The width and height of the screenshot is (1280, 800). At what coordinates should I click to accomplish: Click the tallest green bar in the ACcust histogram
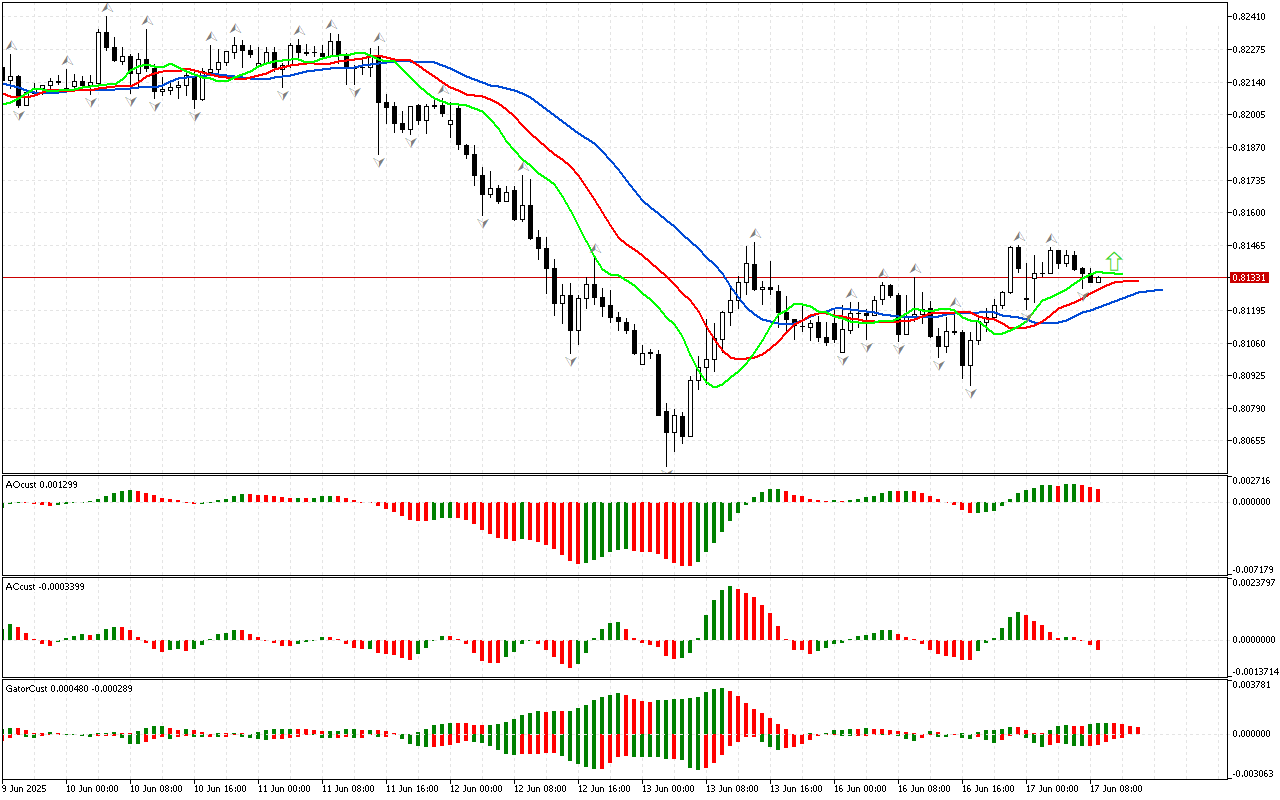point(731,613)
